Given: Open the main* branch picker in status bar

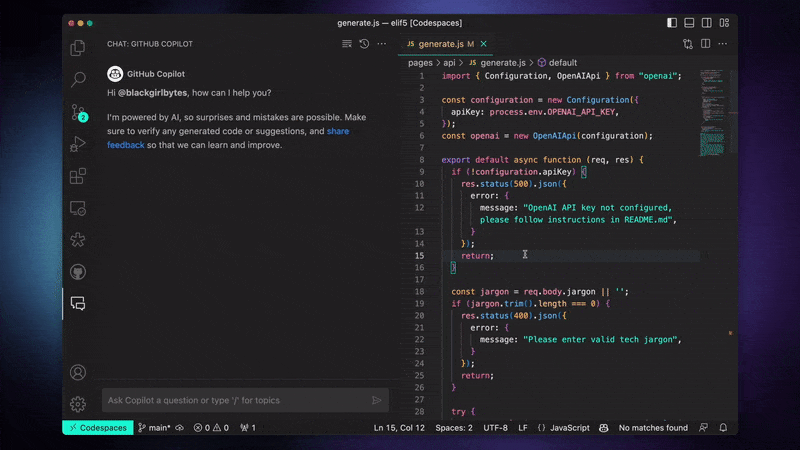Looking at the screenshot, I should 155,428.
